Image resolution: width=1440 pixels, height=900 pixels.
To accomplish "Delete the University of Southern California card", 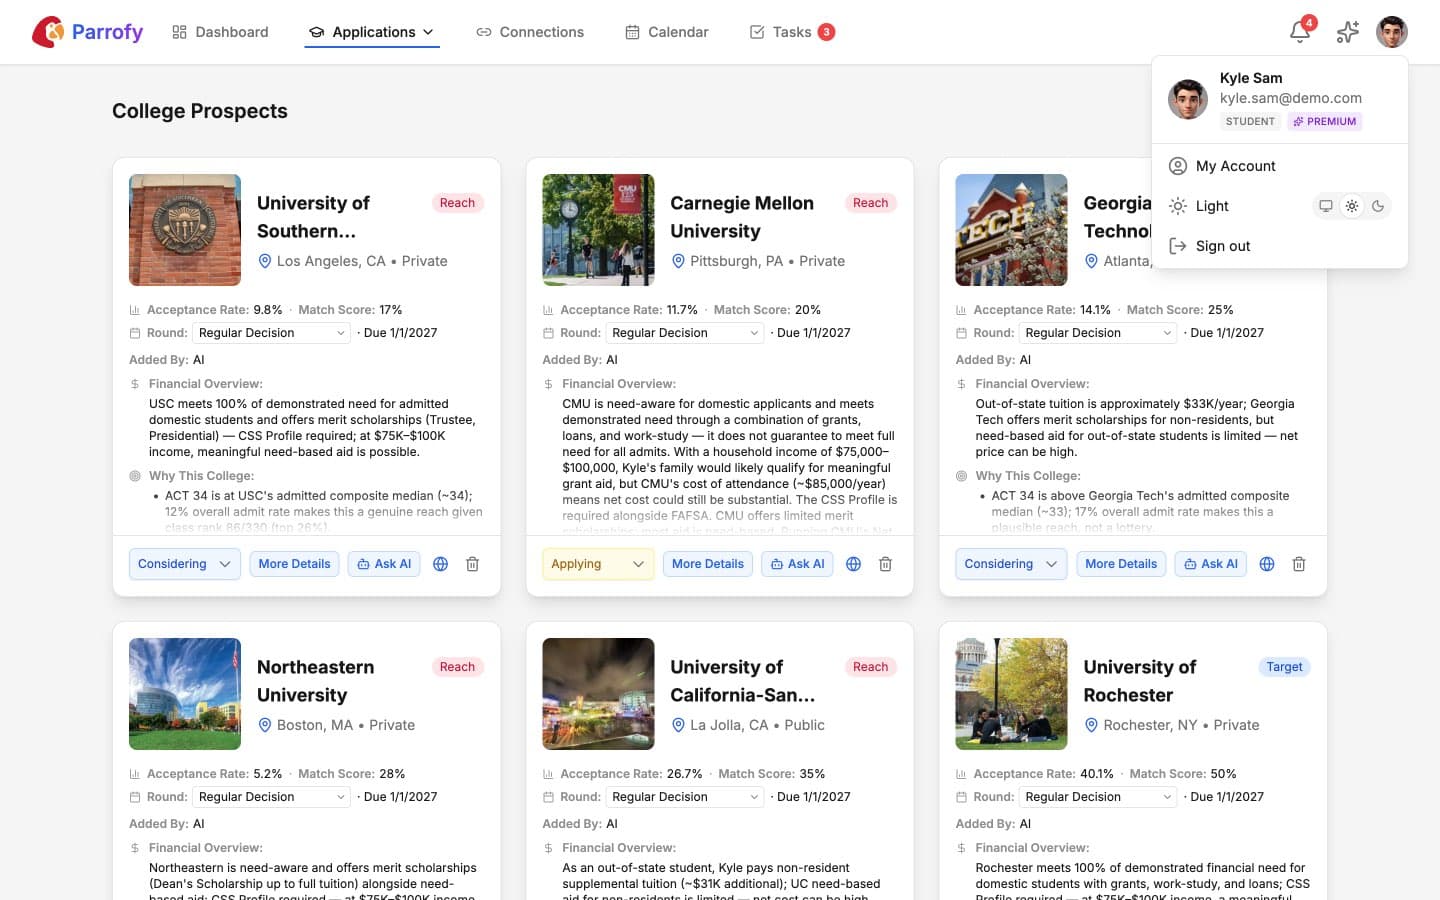I will point(473,564).
